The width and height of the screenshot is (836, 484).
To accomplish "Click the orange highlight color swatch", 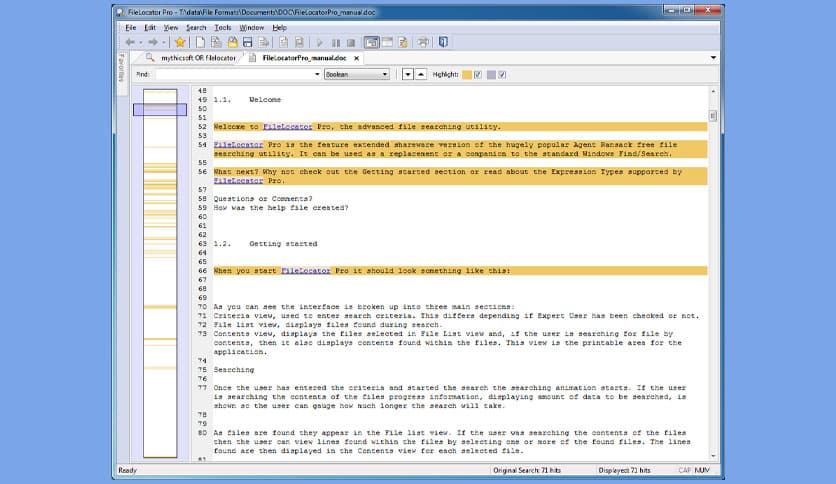I will coord(467,75).
